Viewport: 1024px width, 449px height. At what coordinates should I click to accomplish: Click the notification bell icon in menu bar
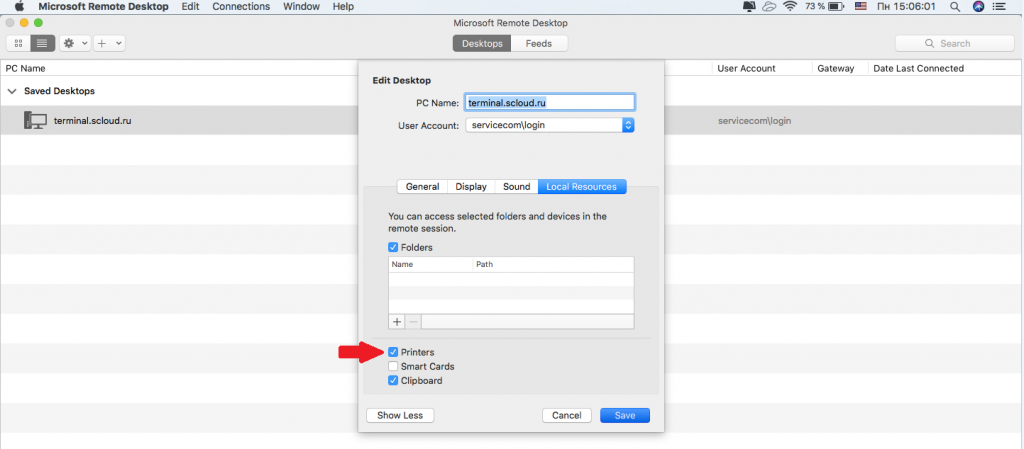click(x=748, y=7)
